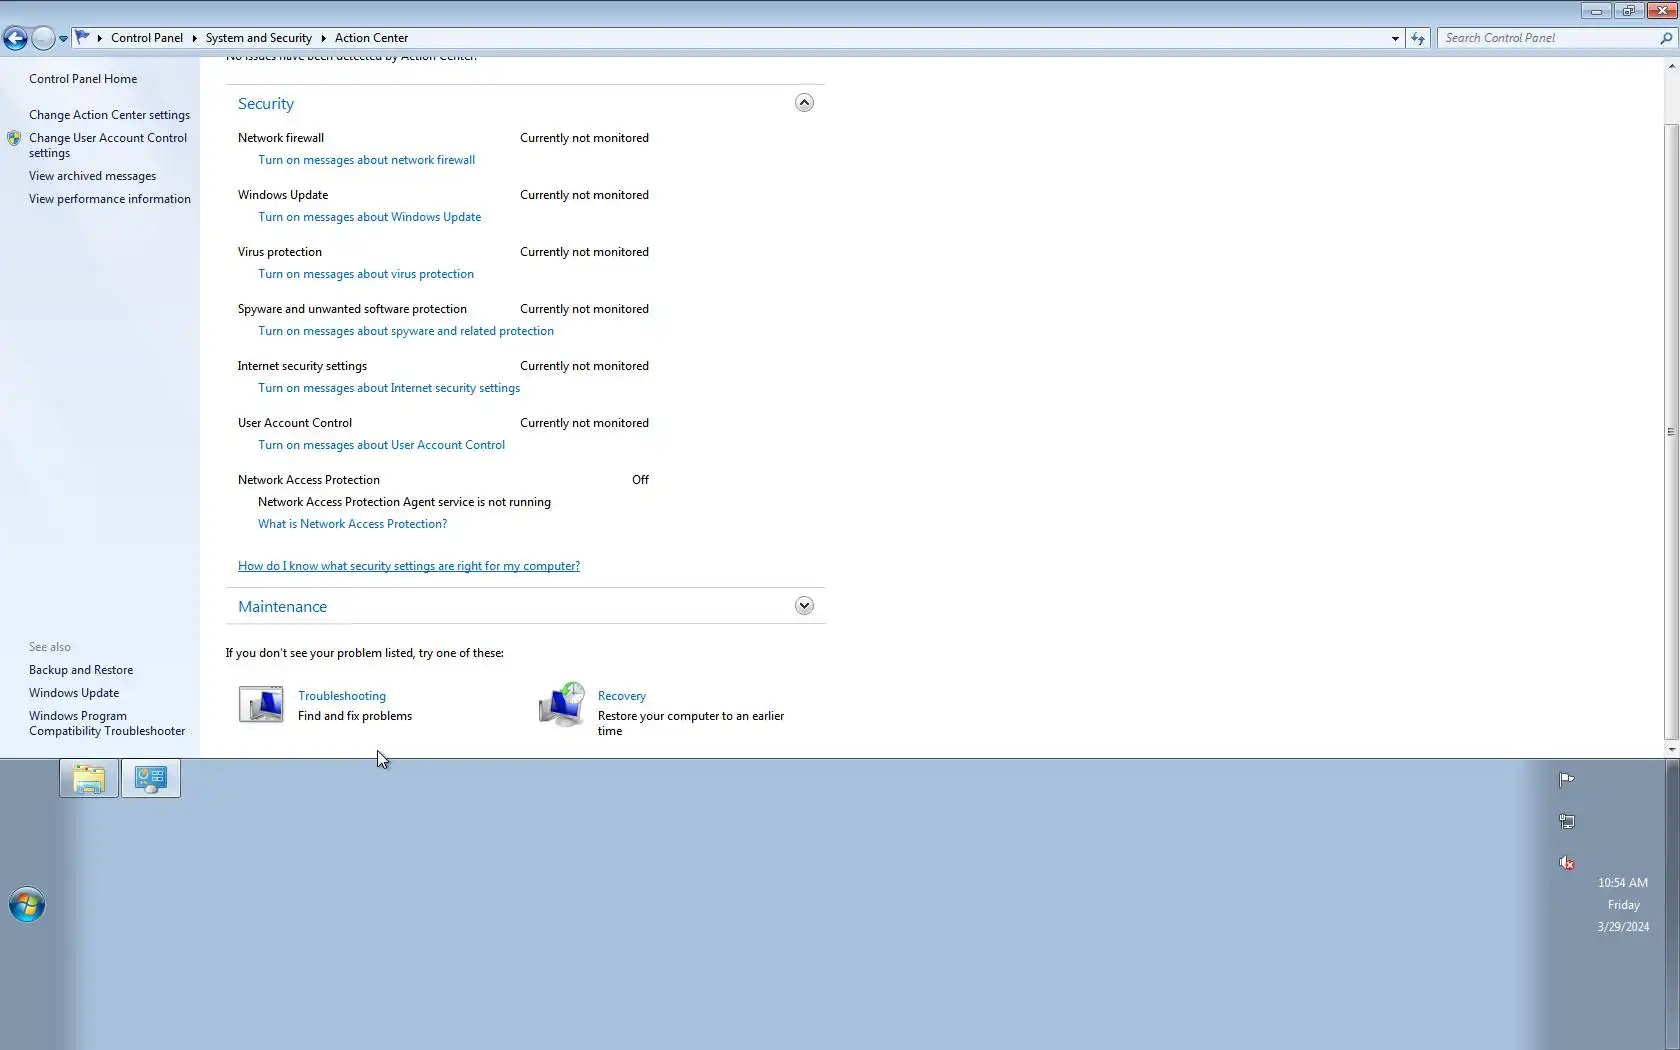The width and height of the screenshot is (1680, 1050).
Task: Open the Troubleshooting link
Action: click(x=342, y=696)
